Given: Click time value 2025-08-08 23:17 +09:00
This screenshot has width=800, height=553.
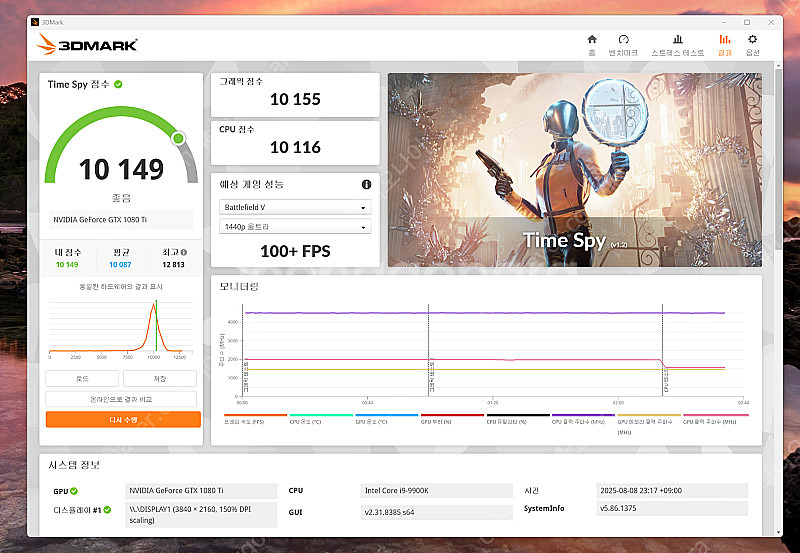Looking at the screenshot, I should coord(672,490).
